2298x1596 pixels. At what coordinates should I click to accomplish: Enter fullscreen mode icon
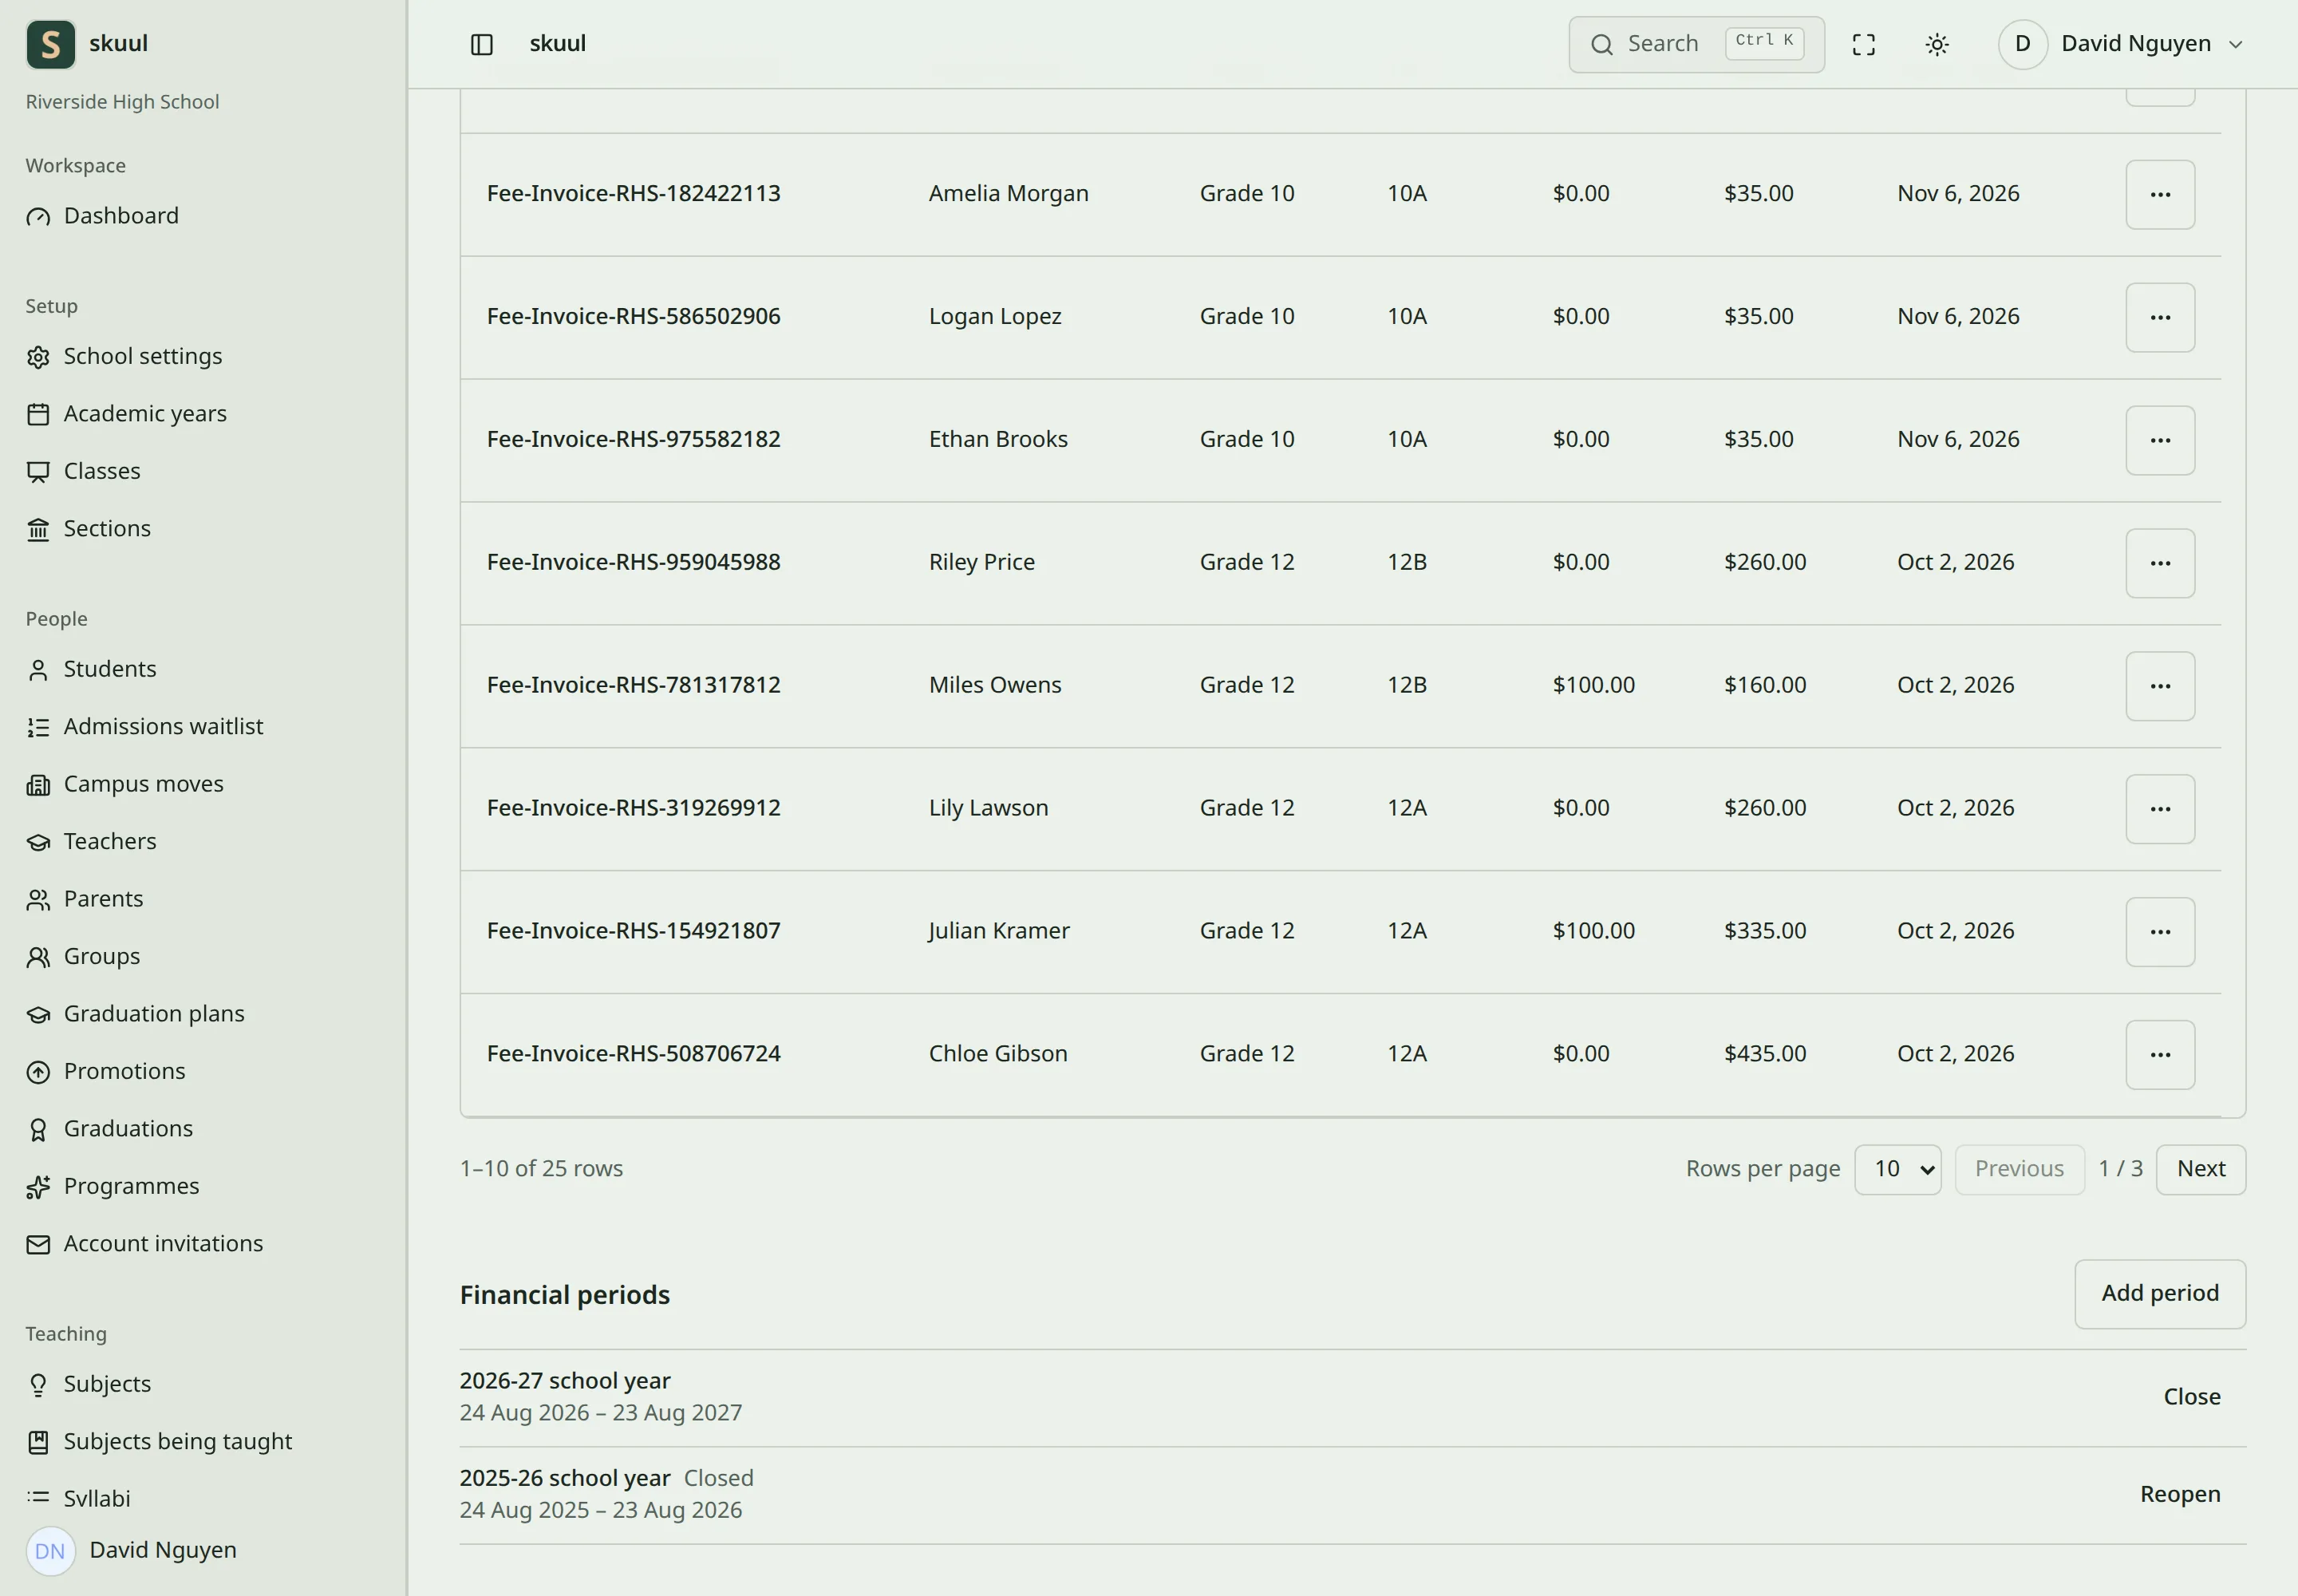[x=1863, y=44]
